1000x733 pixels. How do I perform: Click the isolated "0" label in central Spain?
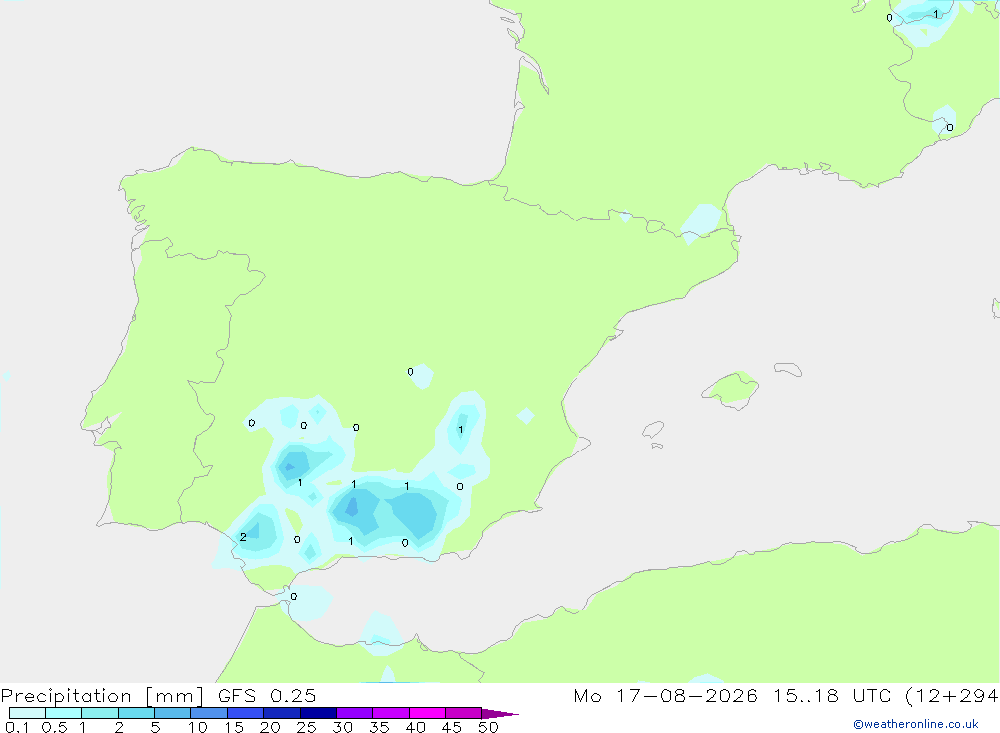[410, 371]
